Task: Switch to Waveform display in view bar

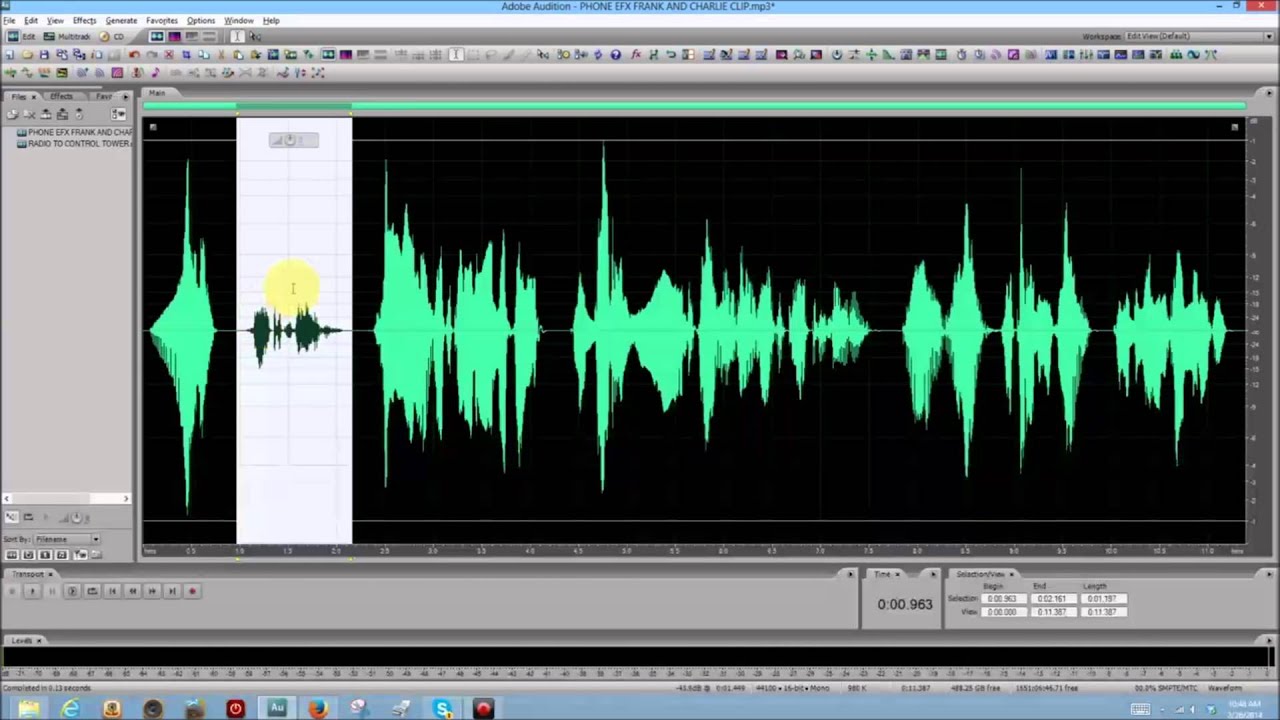Action: click(x=157, y=36)
